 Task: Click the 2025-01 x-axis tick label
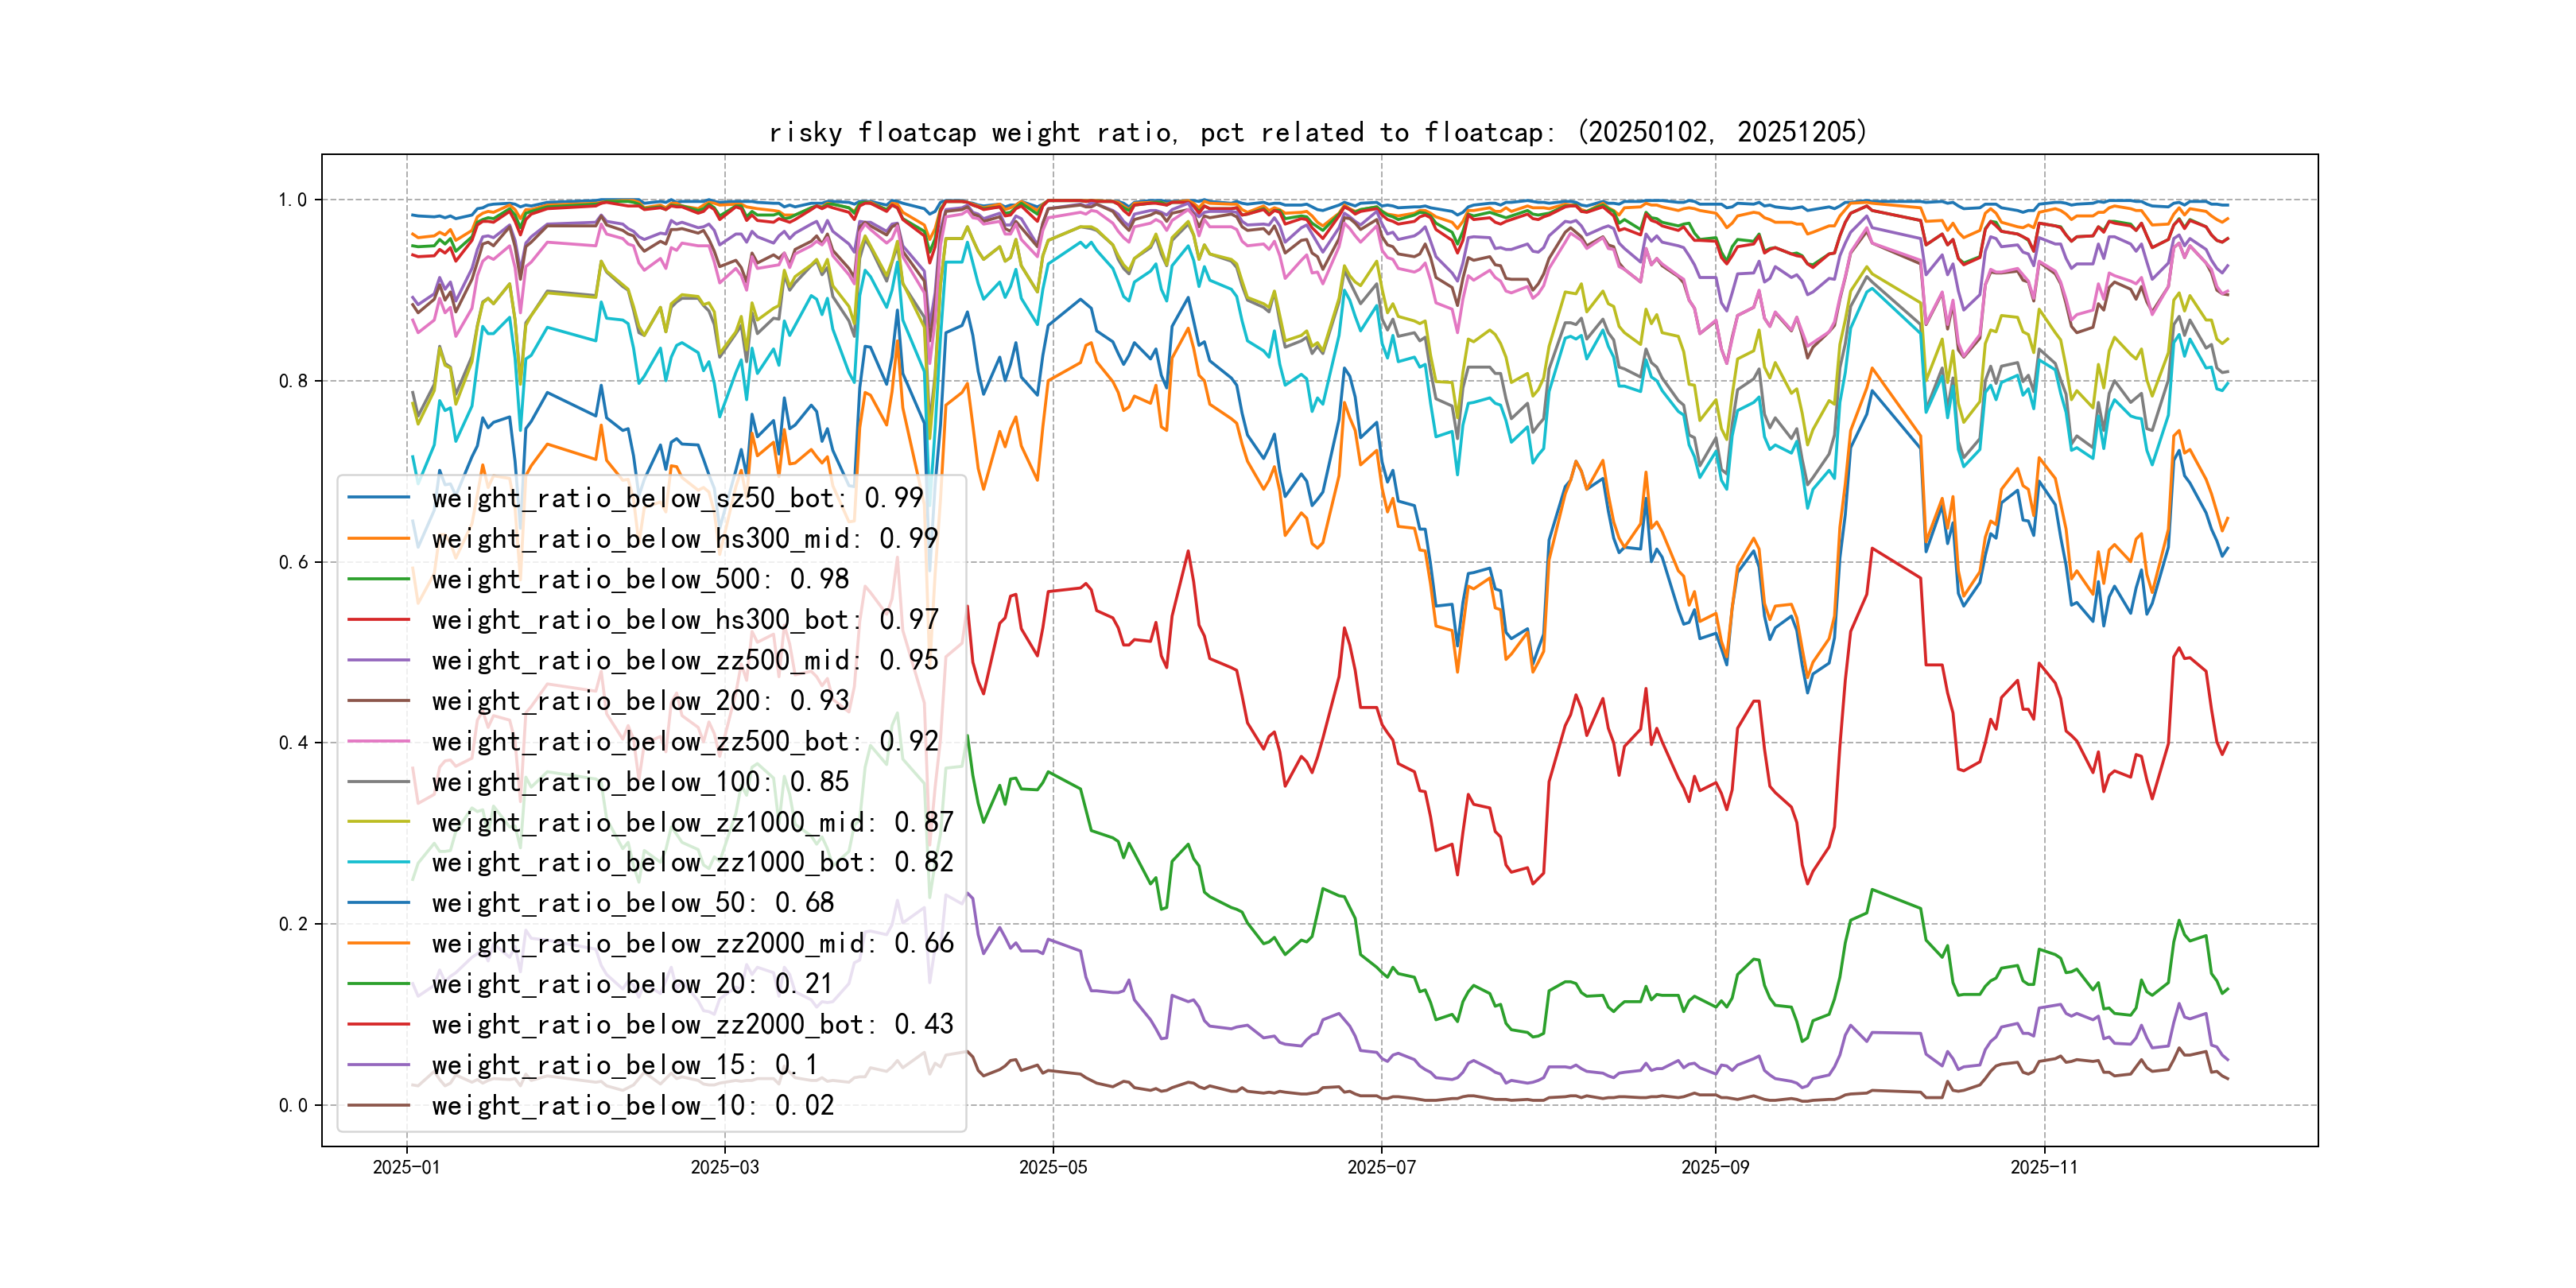pyautogui.click(x=406, y=1167)
